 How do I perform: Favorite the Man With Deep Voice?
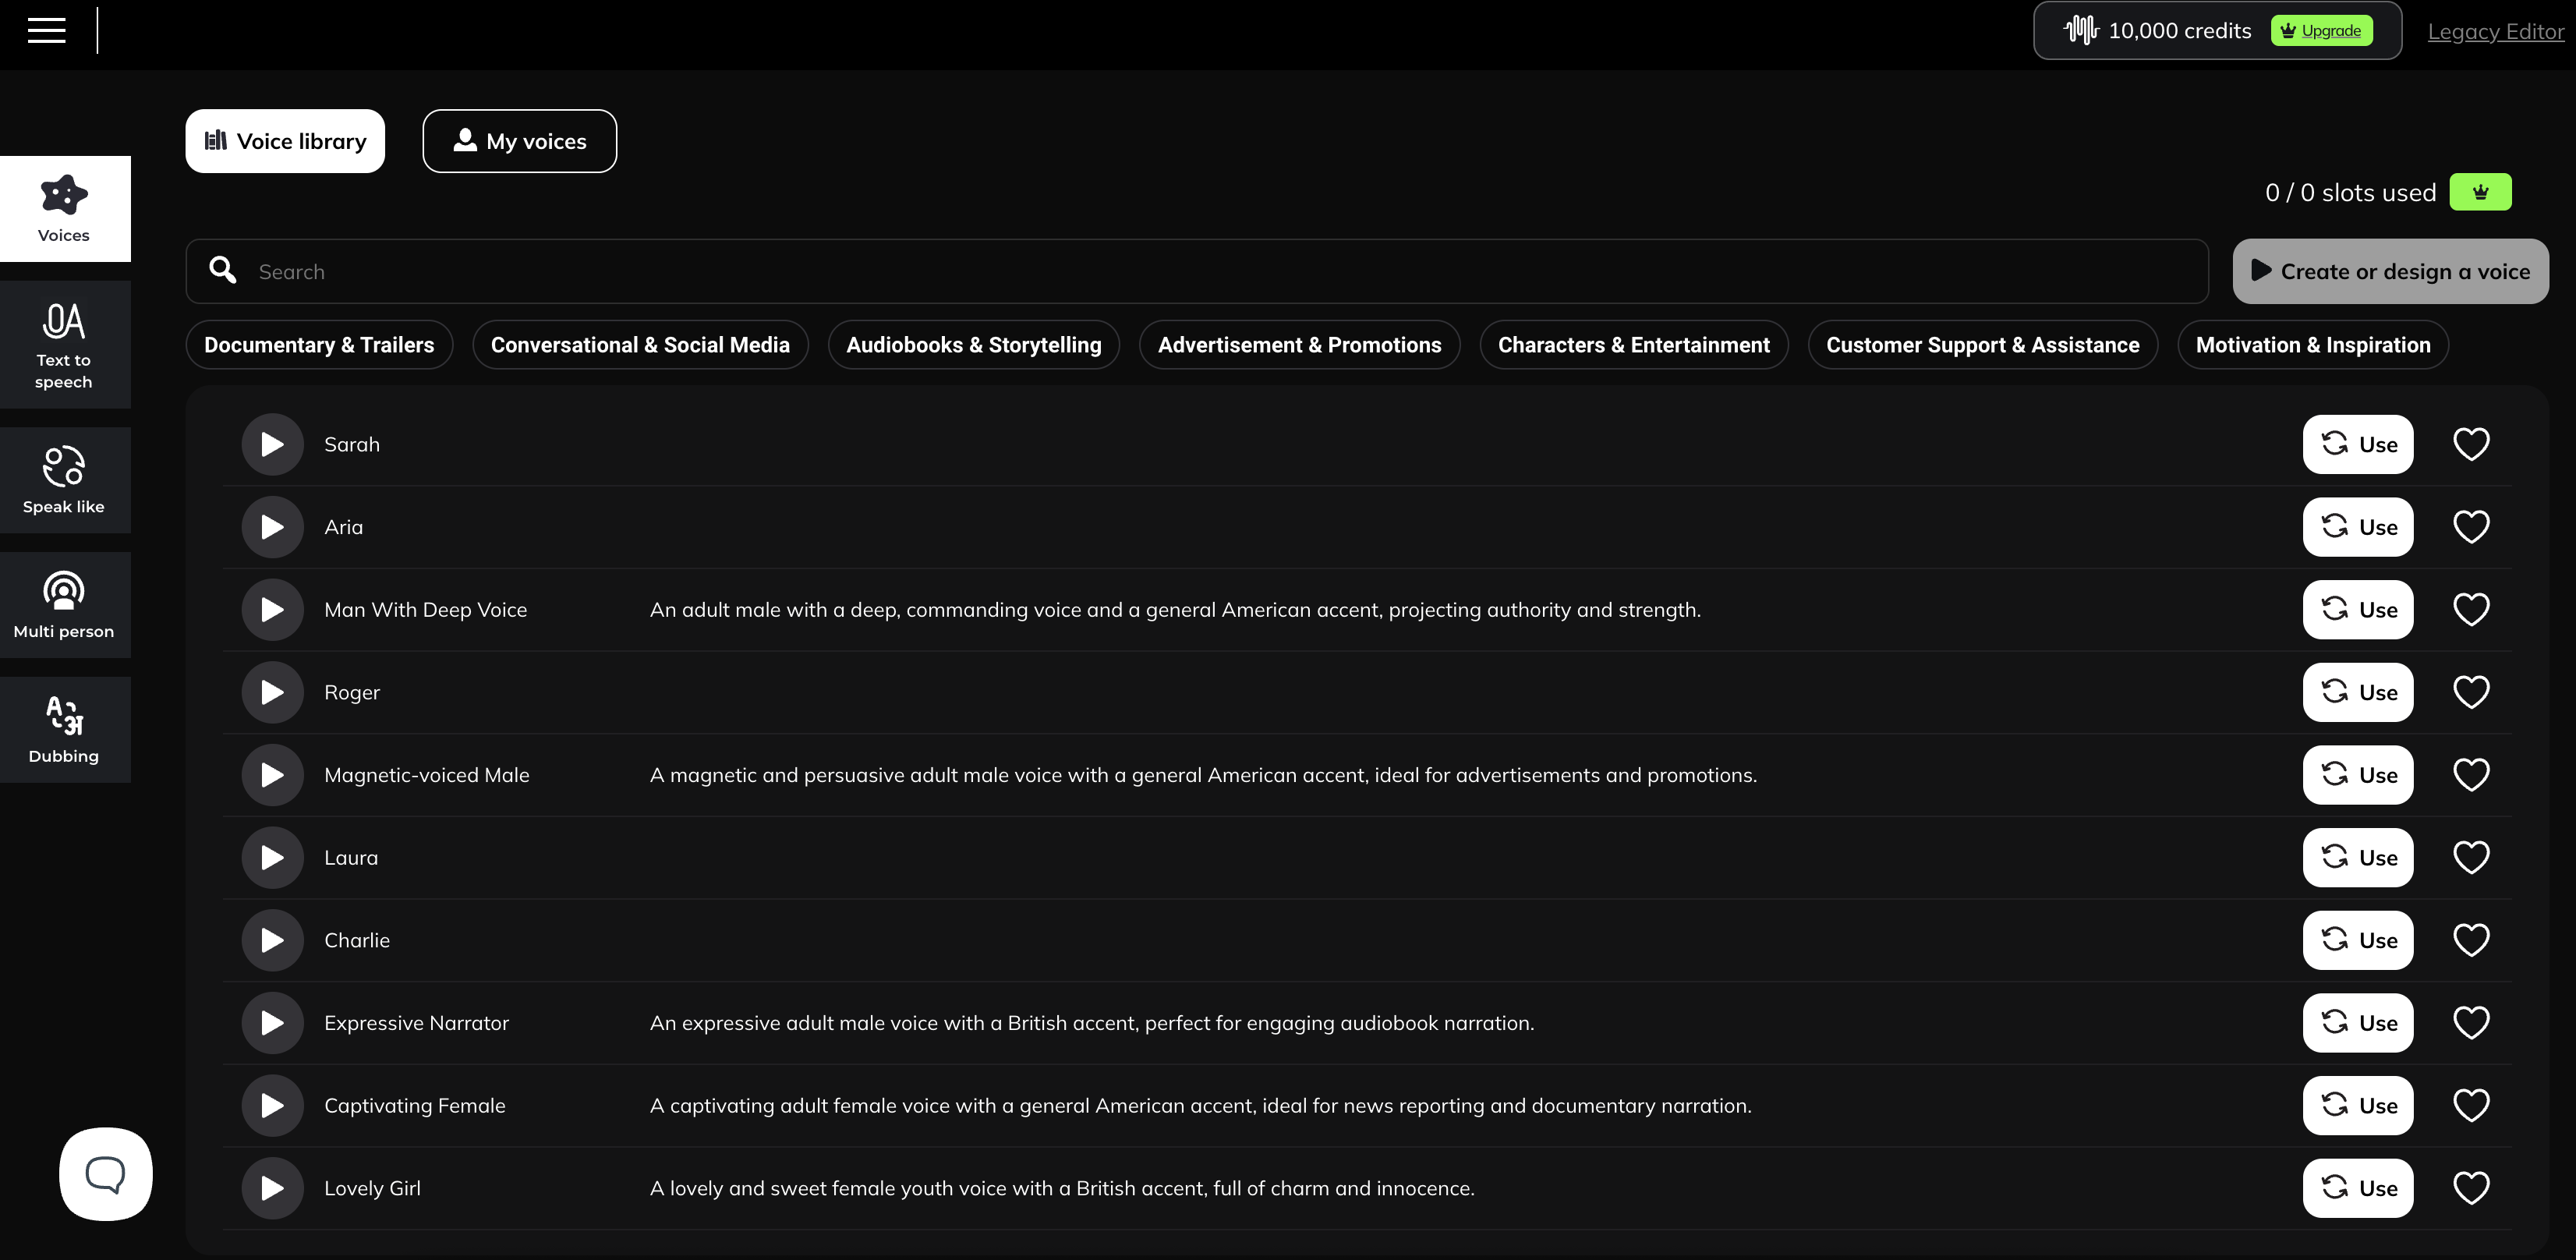2471,608
